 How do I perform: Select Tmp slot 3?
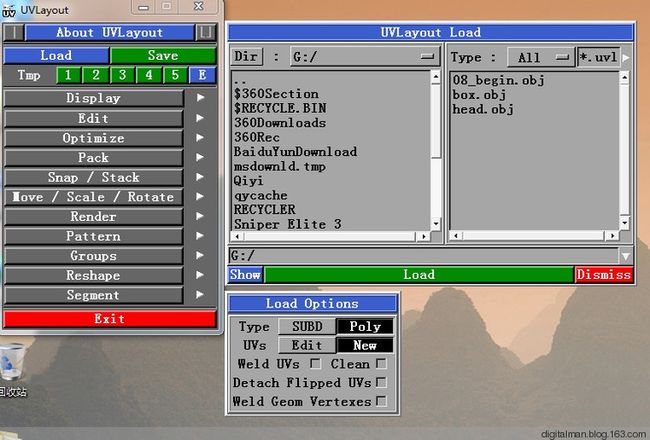click(x=122, y=75)
